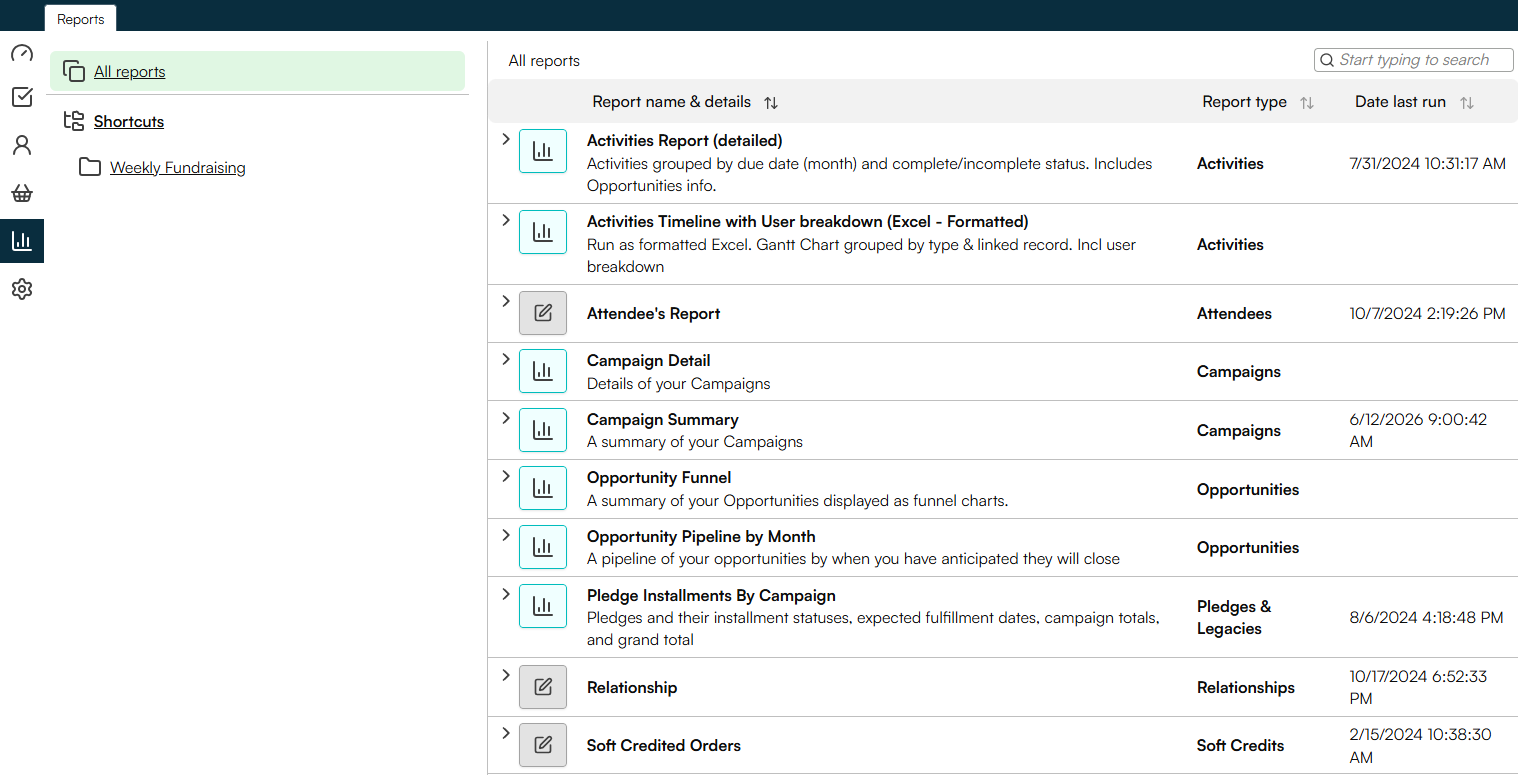Click the Opportunity Pipeline by Month title
Viewport: 1518px width, 775px height.
[701, 537]
